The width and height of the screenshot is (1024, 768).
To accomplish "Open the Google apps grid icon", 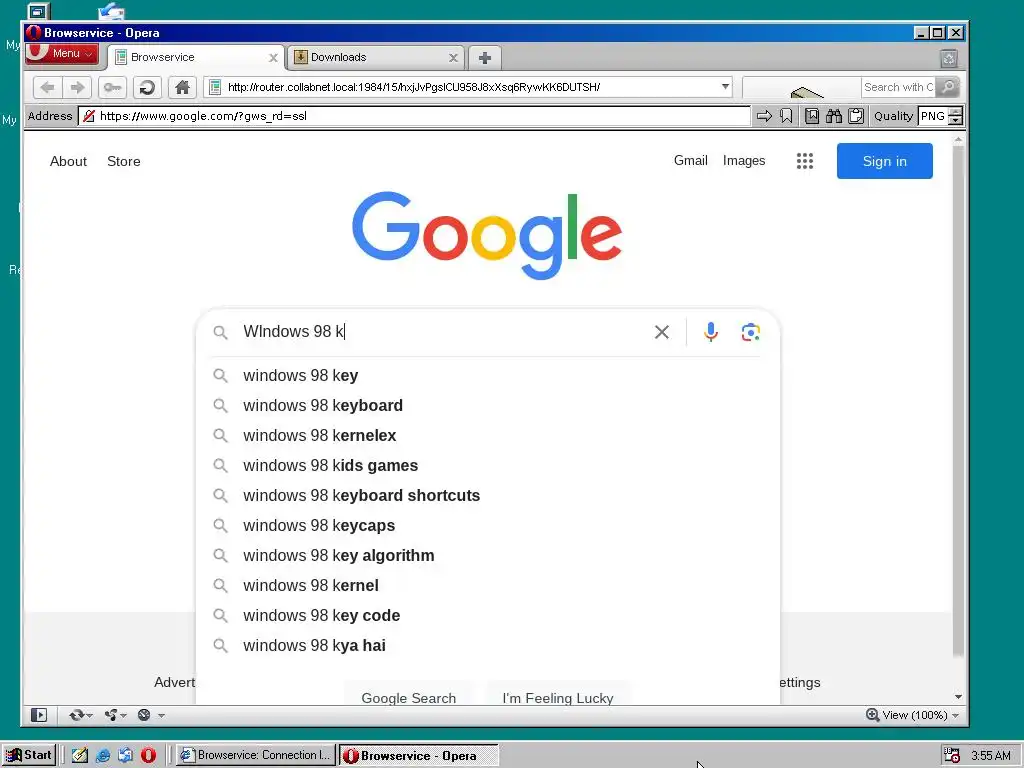I will click(x=805, y=161).
